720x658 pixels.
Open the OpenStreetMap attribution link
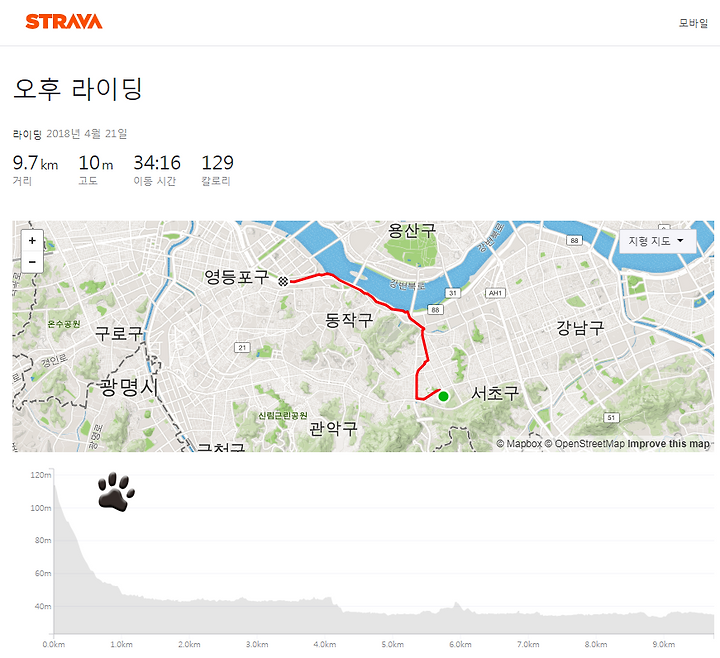[x=585, y=444]
